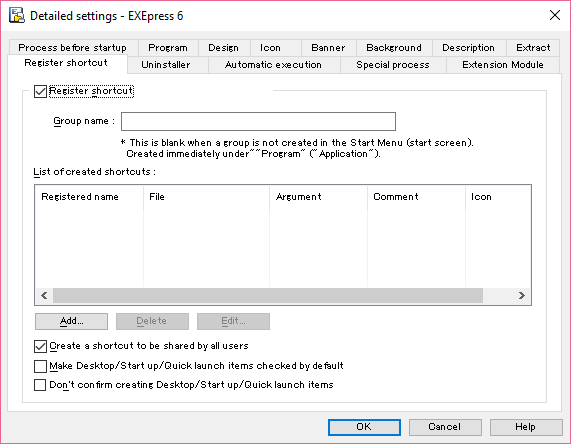Open the Special process tab
Screen dimensions: 571x444
(x=393, y=65)
